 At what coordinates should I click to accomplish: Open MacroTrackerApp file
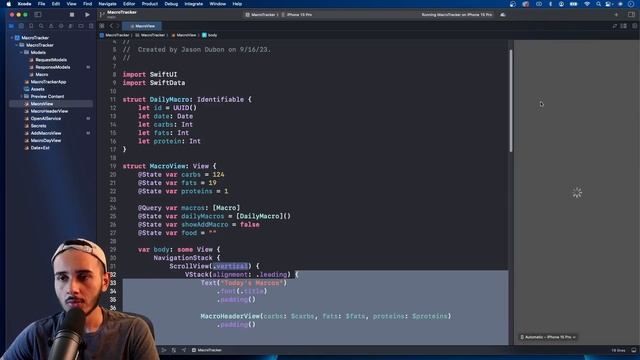(48, 82)
